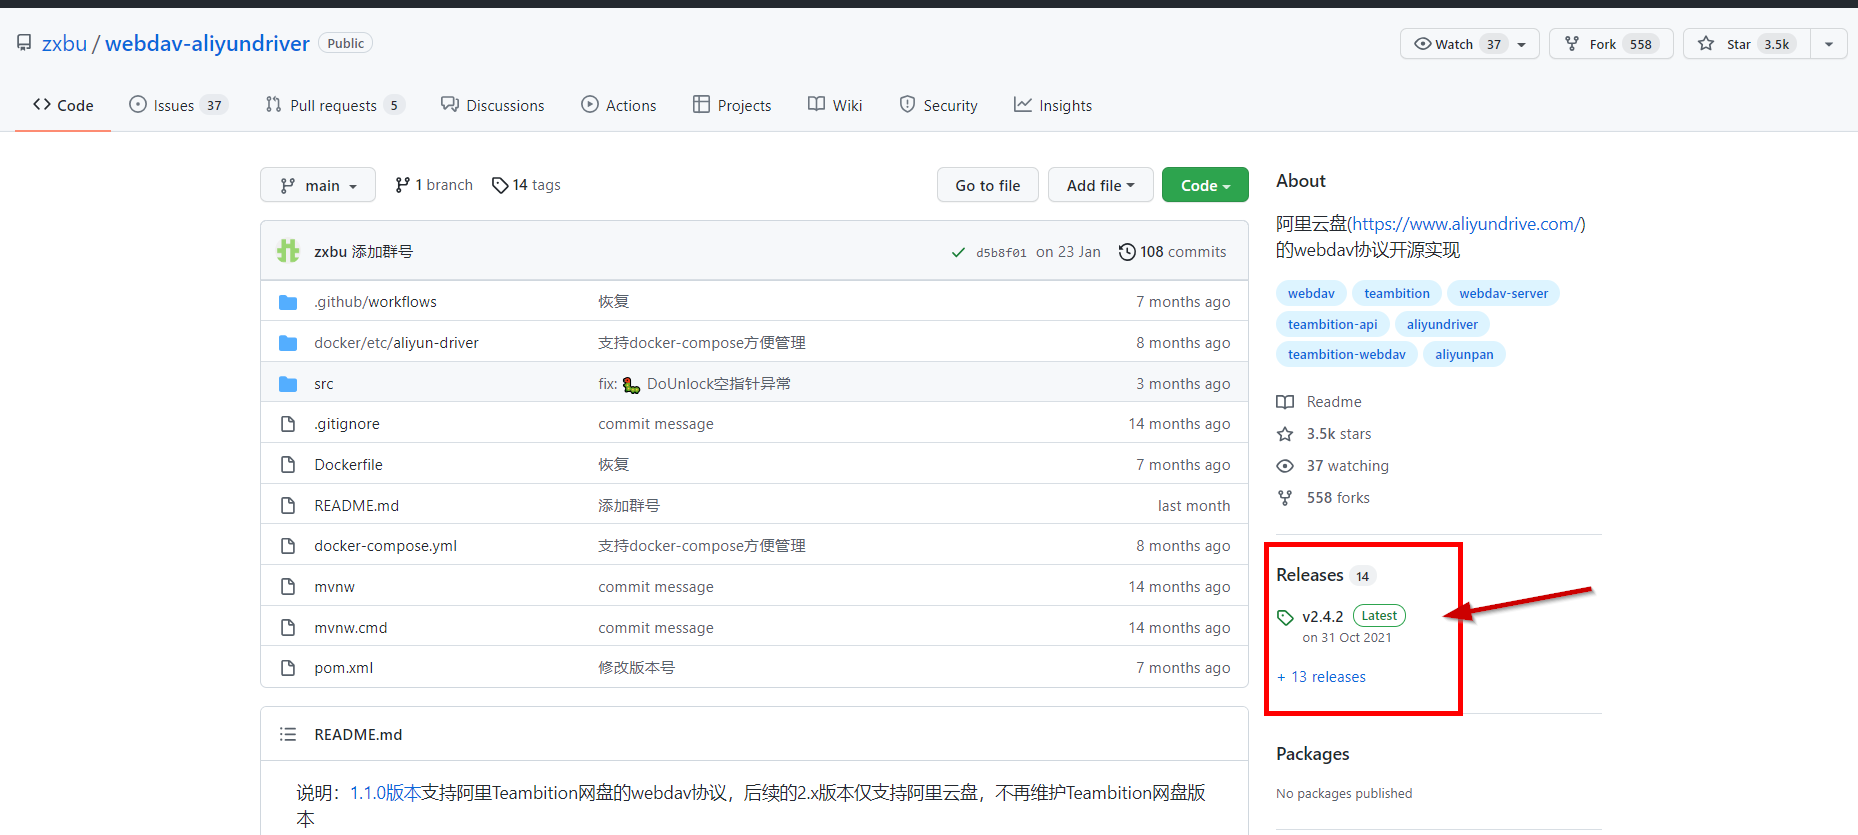The image size is (1858, 835).
Task: Select the aliyundriver topic tag
Action: pos(1442,324)
